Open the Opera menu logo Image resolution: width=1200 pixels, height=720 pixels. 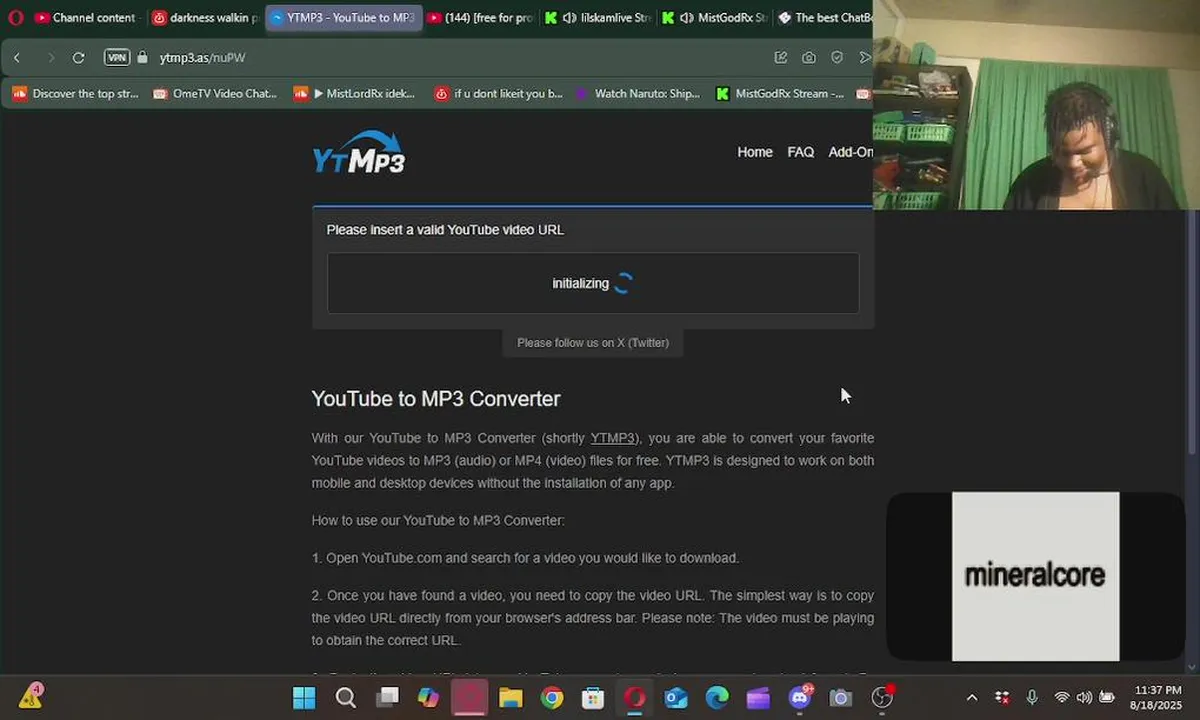(15, 17)
